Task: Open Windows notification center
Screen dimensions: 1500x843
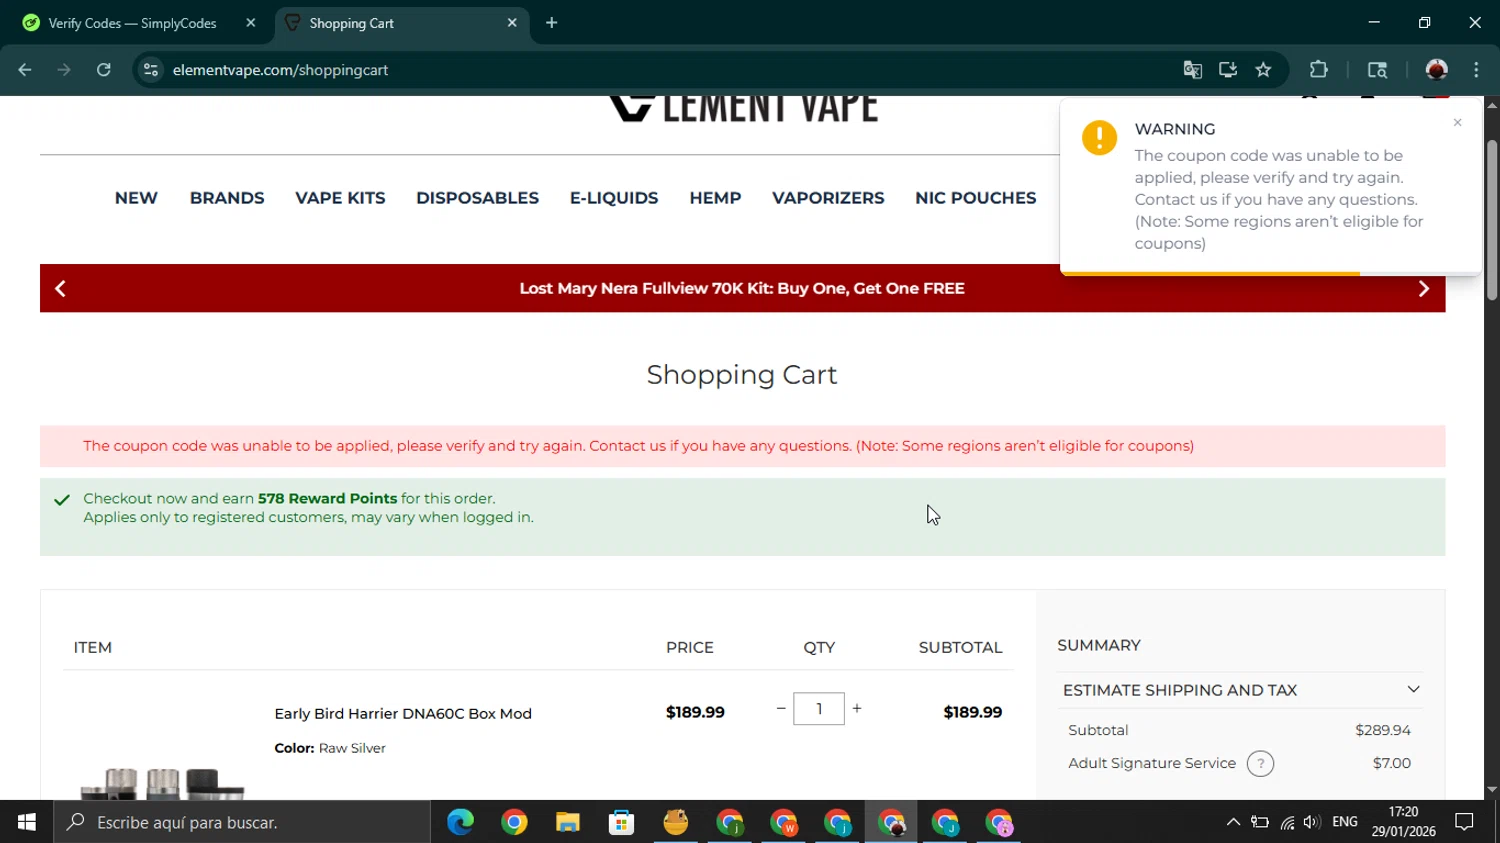Action: click(1464, 822)
